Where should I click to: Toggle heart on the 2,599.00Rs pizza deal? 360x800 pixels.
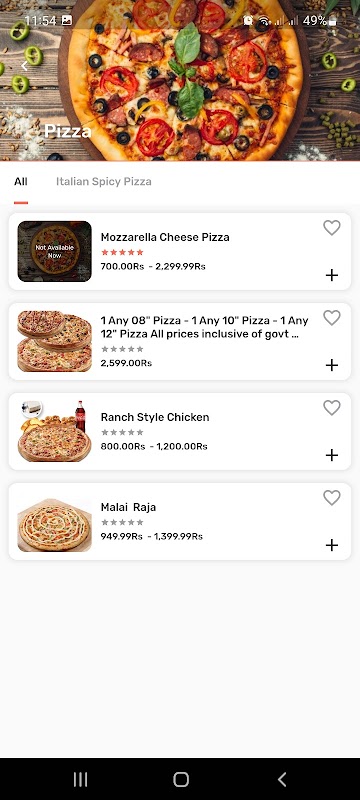332,318
